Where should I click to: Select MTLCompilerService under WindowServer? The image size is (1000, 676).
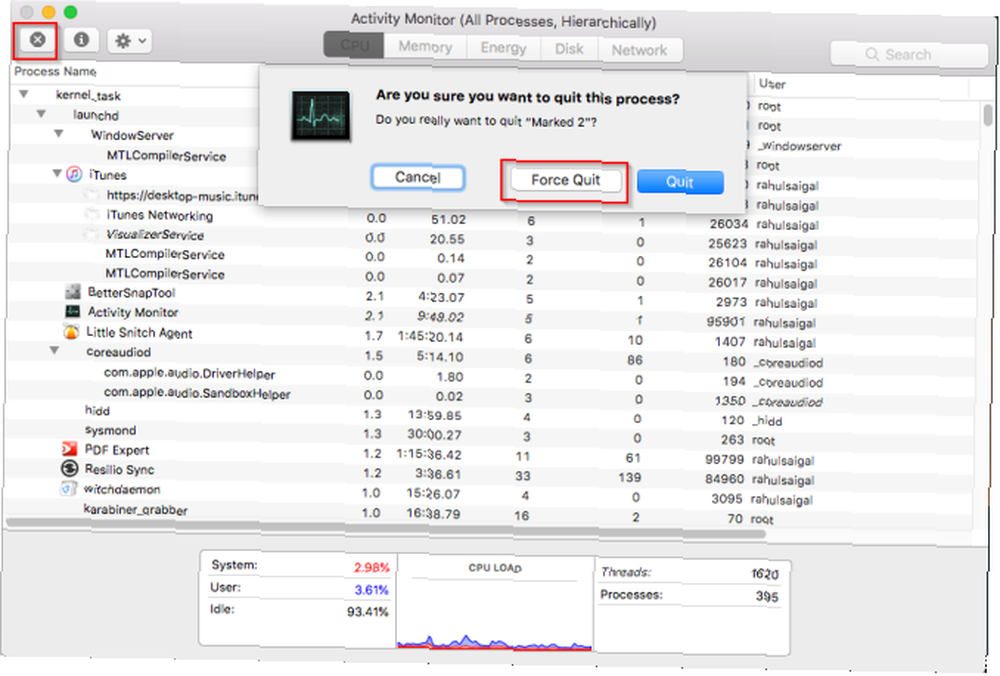[x=166, y=156]
